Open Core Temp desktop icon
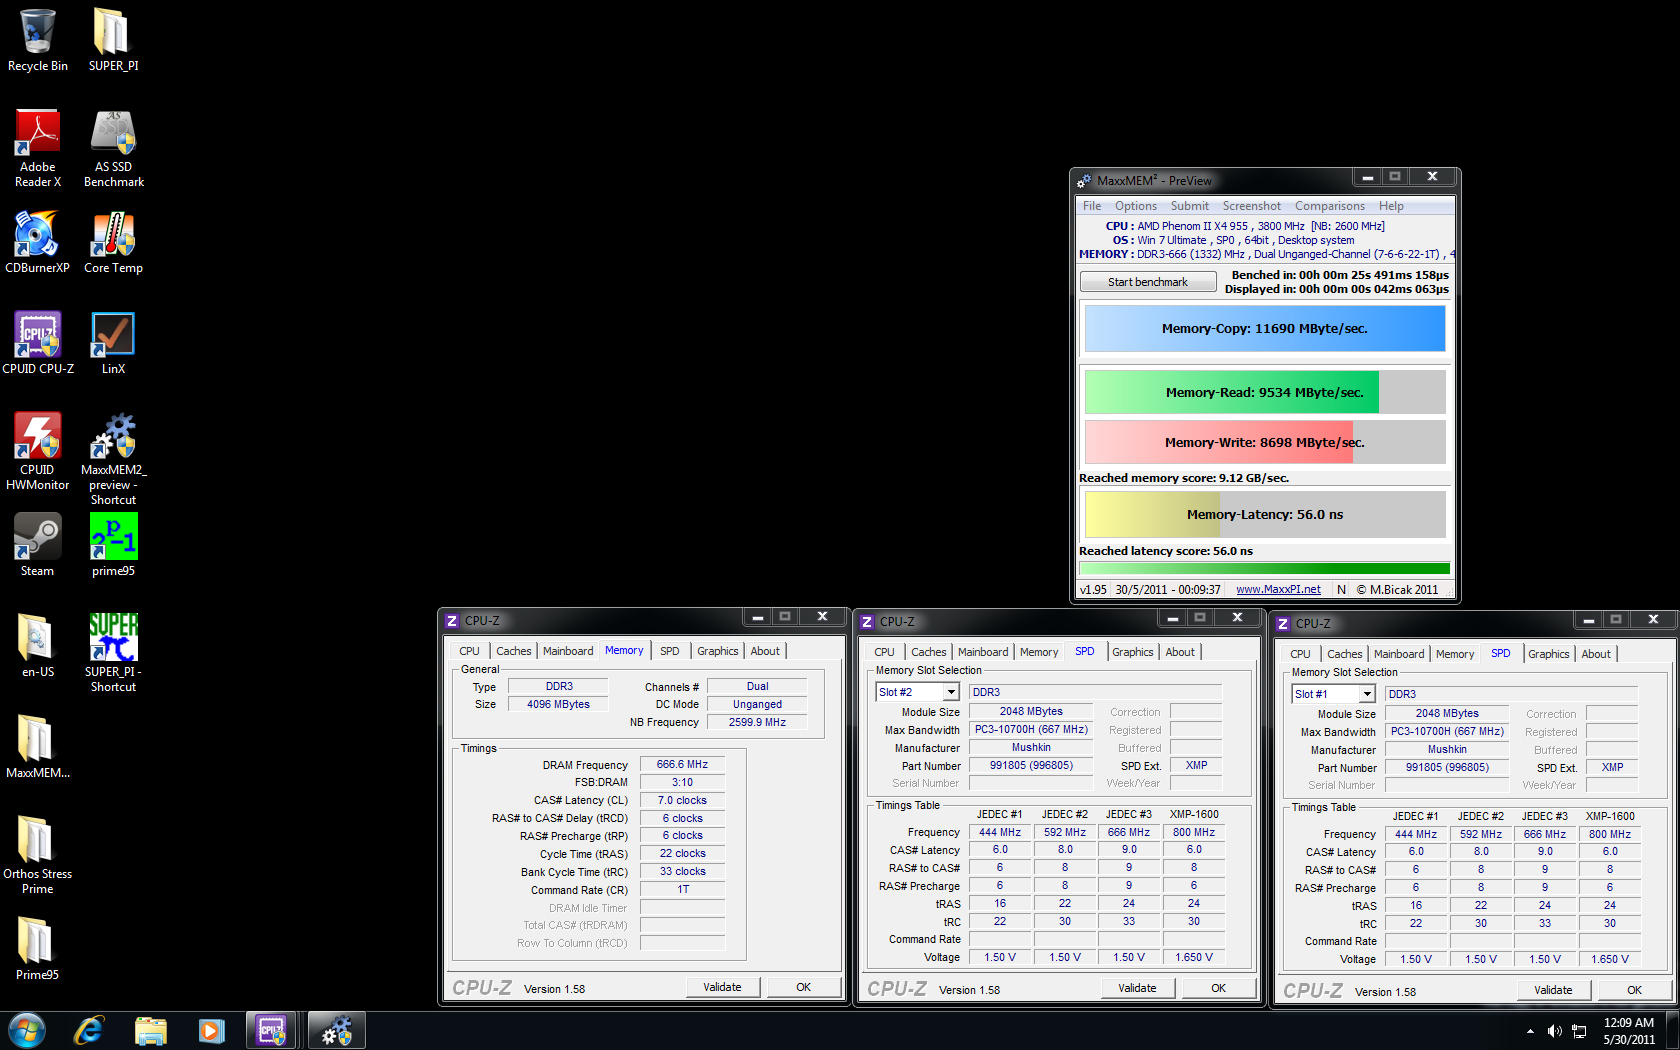The image size is (1680, 1050). pyautogui.click(x=113, y=242)
